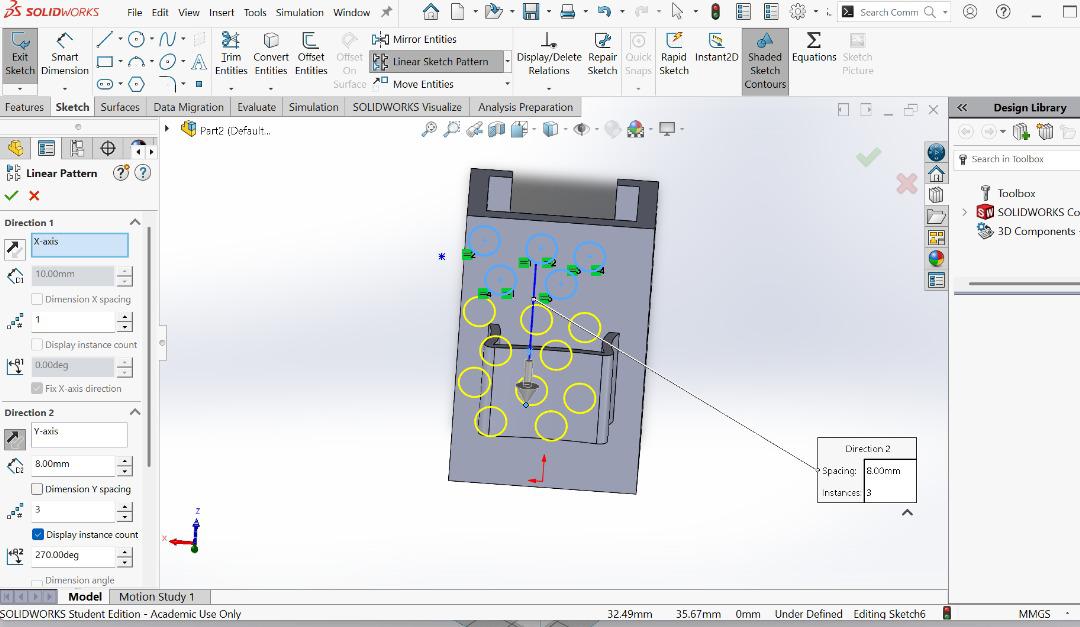
Task: Open the Toolbox library item
Action: [x=1016, y=193]
